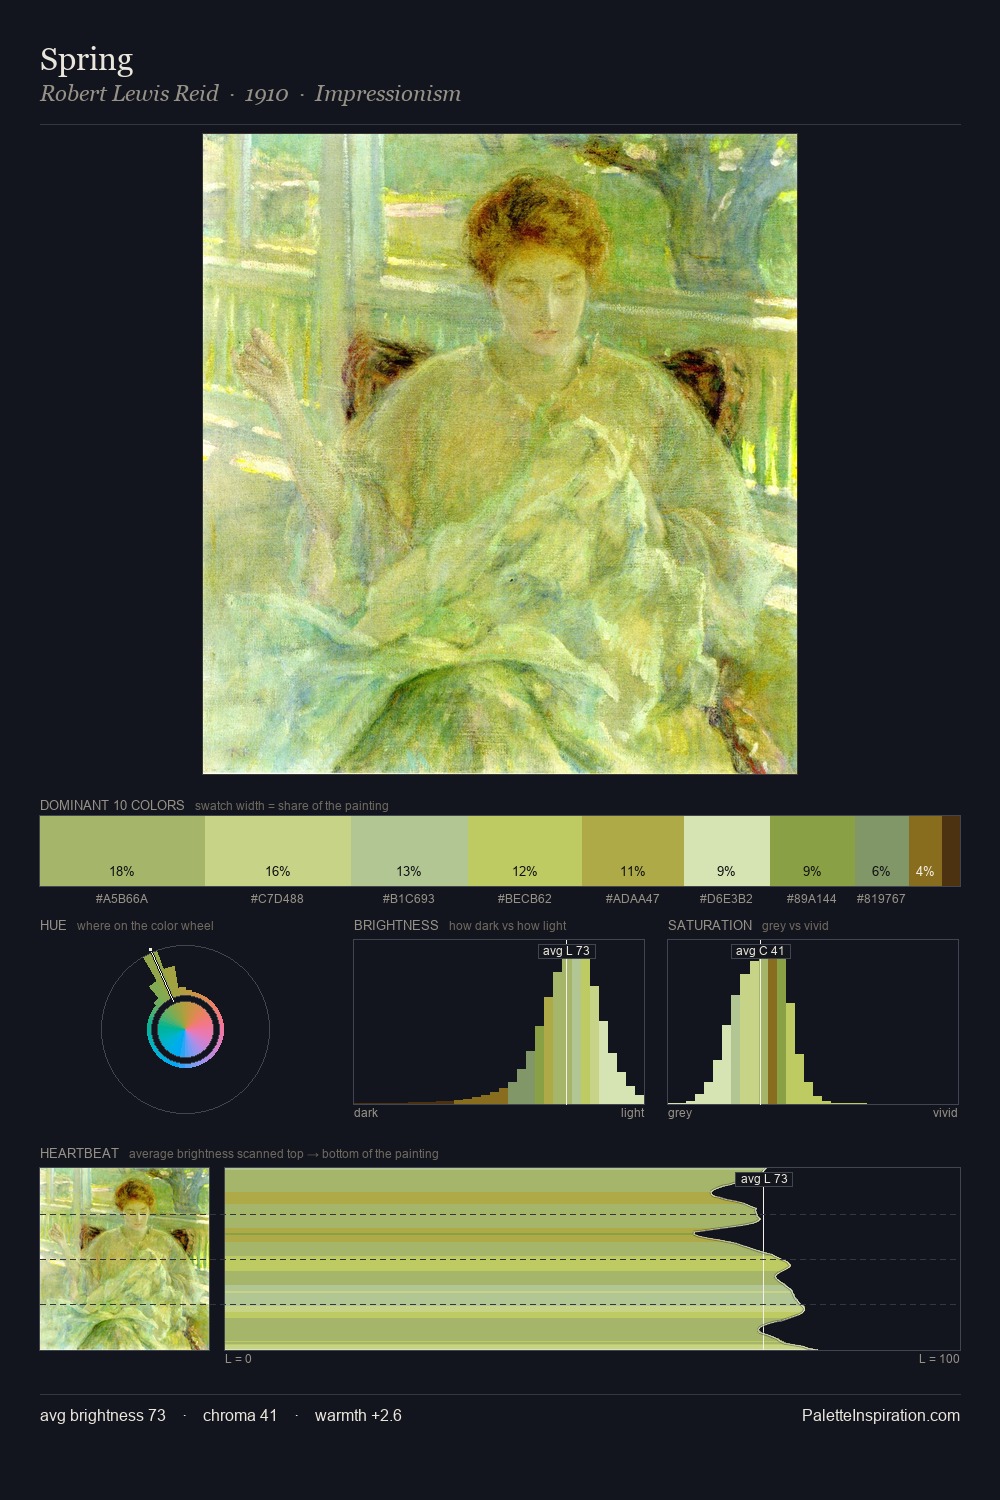Click the hex code text #C7D488
Screen dimensions: 1000x1500
(x=277, y=899)
